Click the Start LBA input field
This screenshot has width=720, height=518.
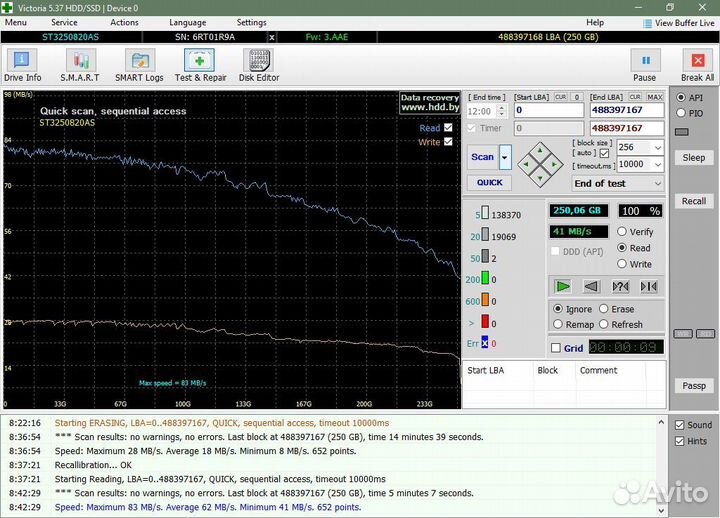pyautogui.click(x=548, y=111)
